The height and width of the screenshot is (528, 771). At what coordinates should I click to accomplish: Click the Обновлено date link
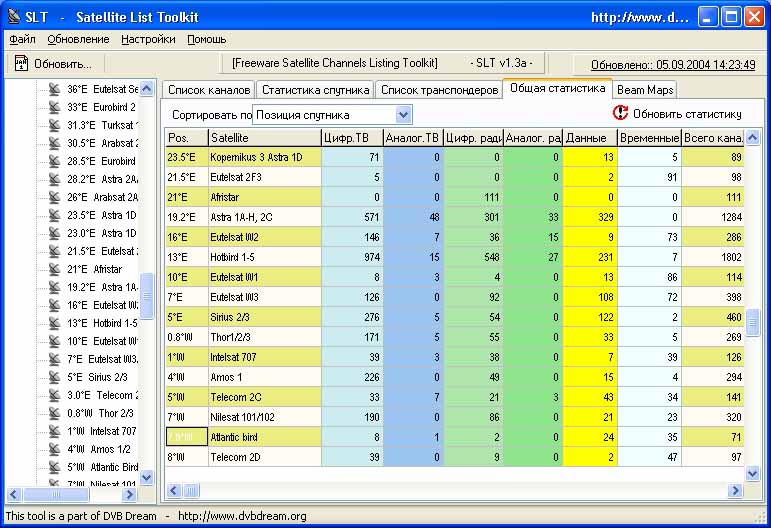(x=673, y=65)
